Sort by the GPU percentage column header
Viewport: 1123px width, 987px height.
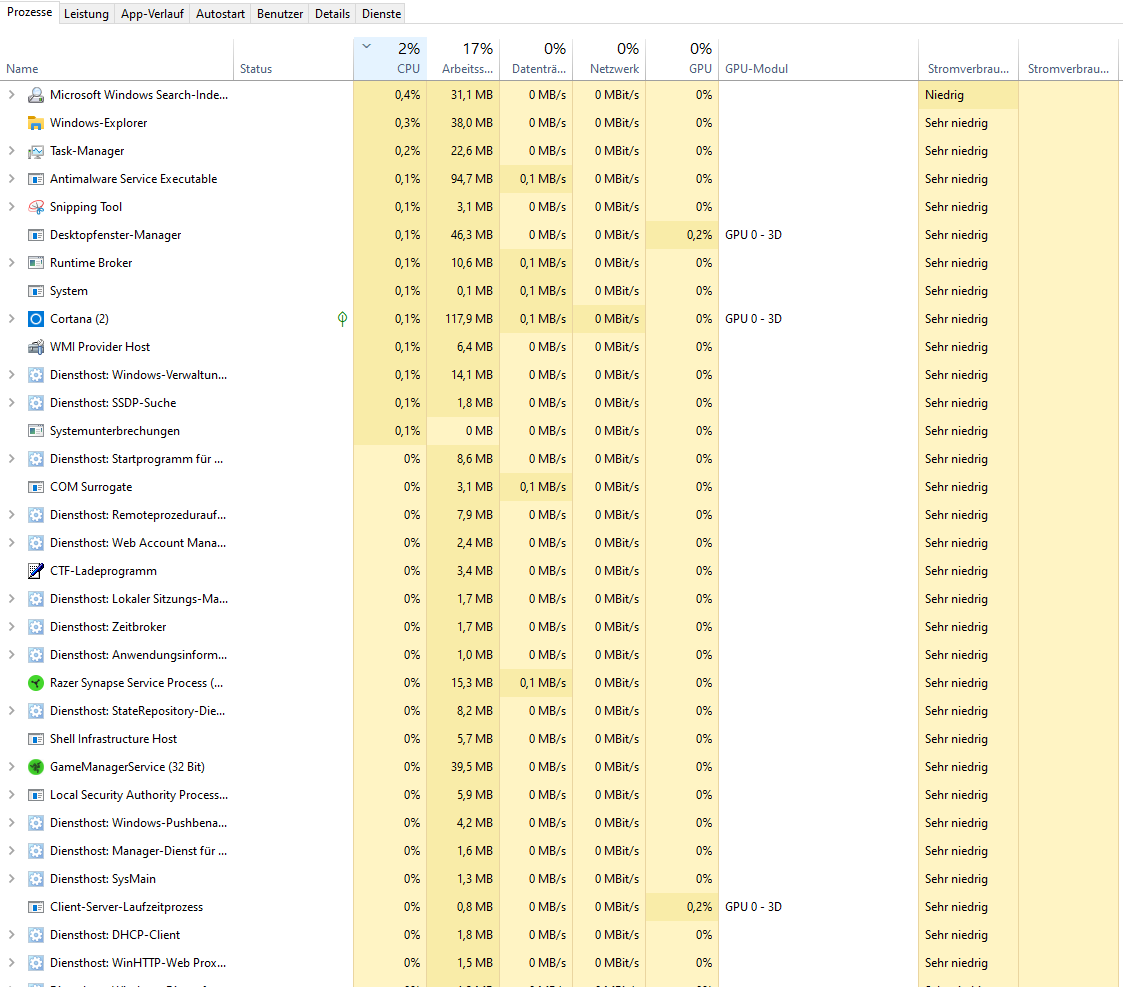[683, 59]
